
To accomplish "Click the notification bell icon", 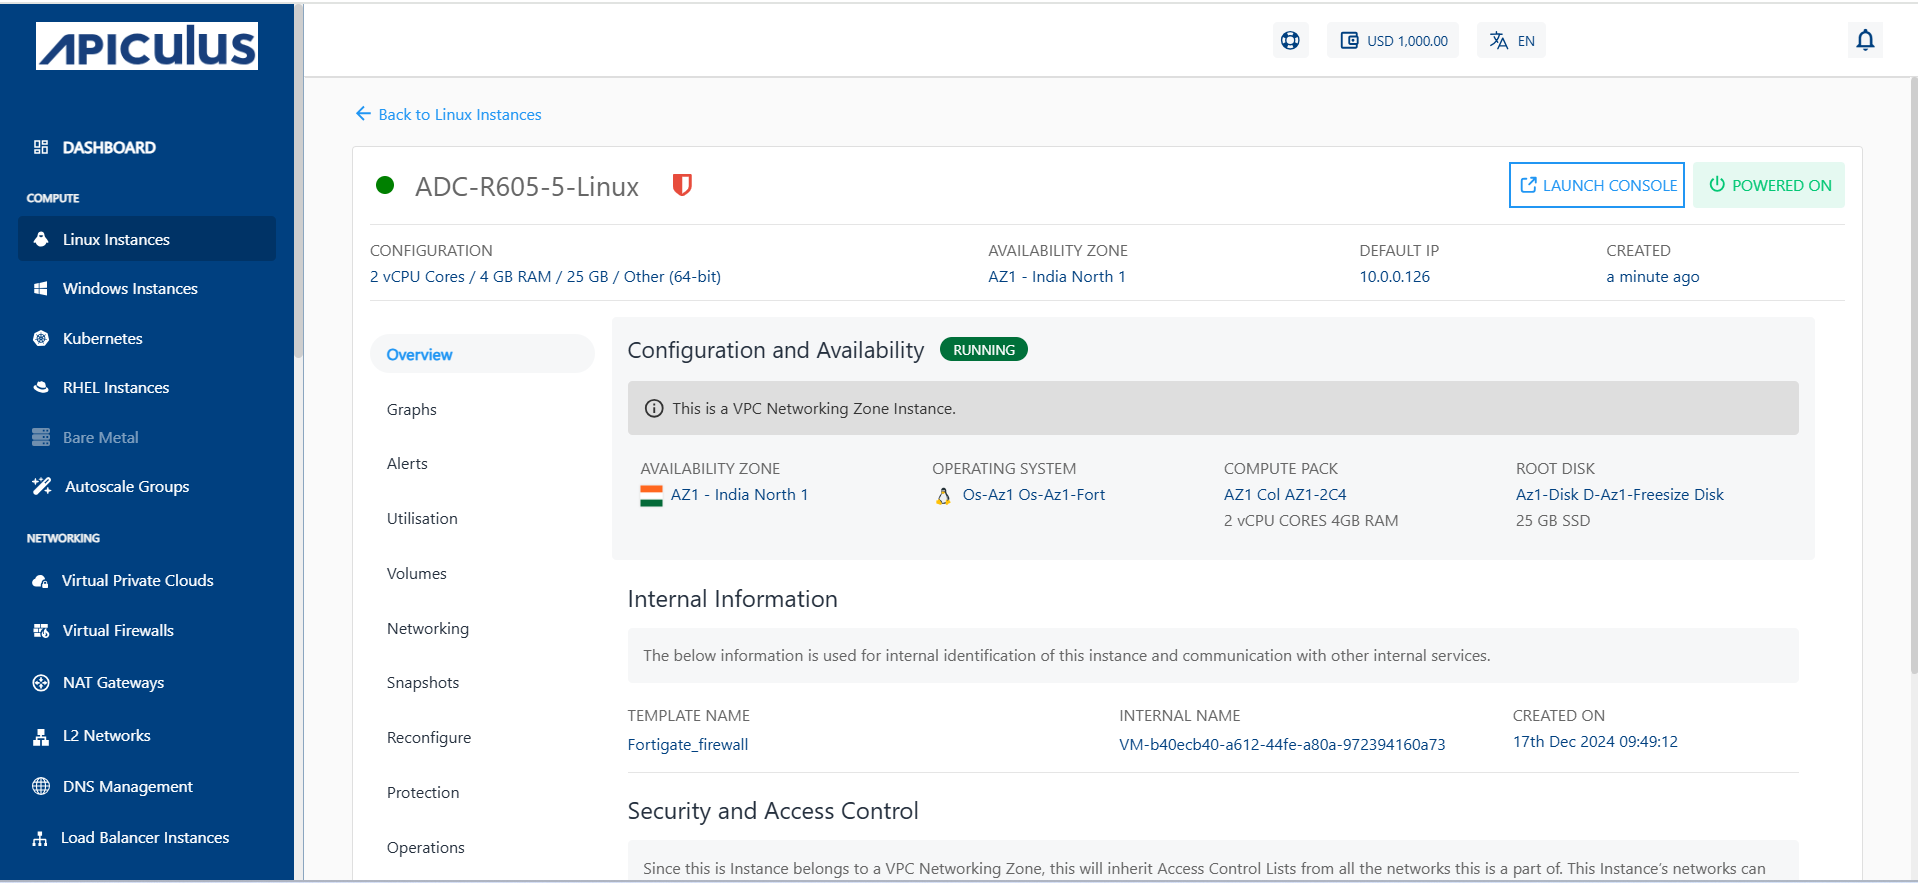I will [1865, 40].
